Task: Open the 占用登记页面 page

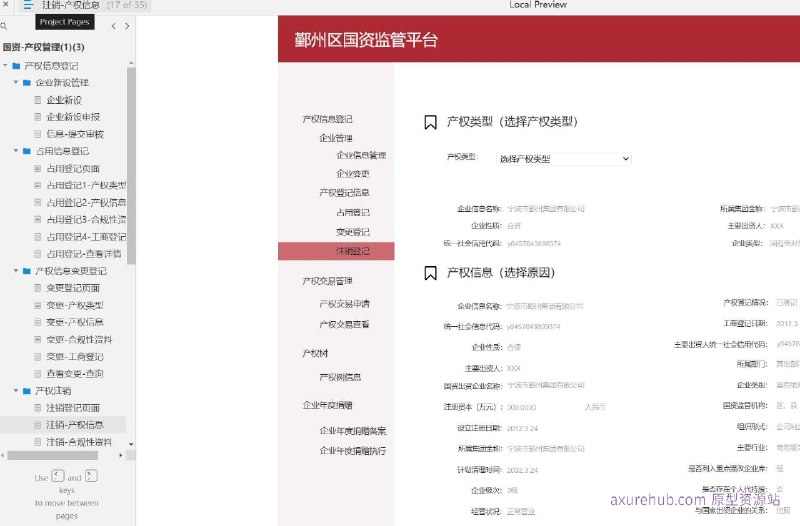Action: click(73, 168)
